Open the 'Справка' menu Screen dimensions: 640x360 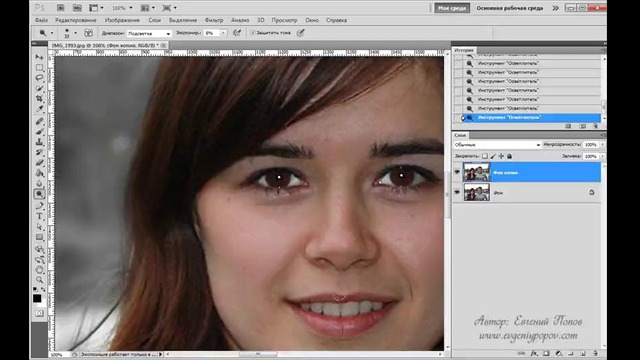coord(336,20)
